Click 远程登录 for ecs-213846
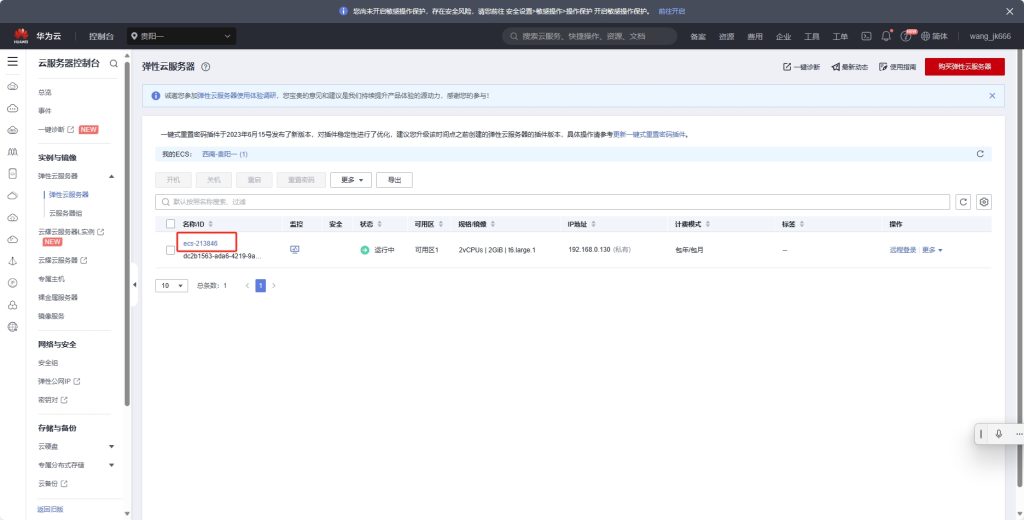The image size is (1024, 520). point(903,250)
